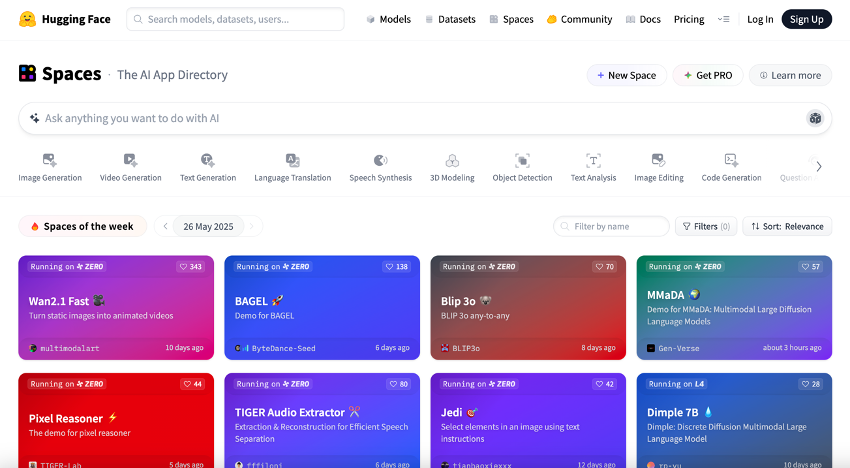Open the ByteDance-Seed author link
The image size is (850, 468).
click(275, 348)
